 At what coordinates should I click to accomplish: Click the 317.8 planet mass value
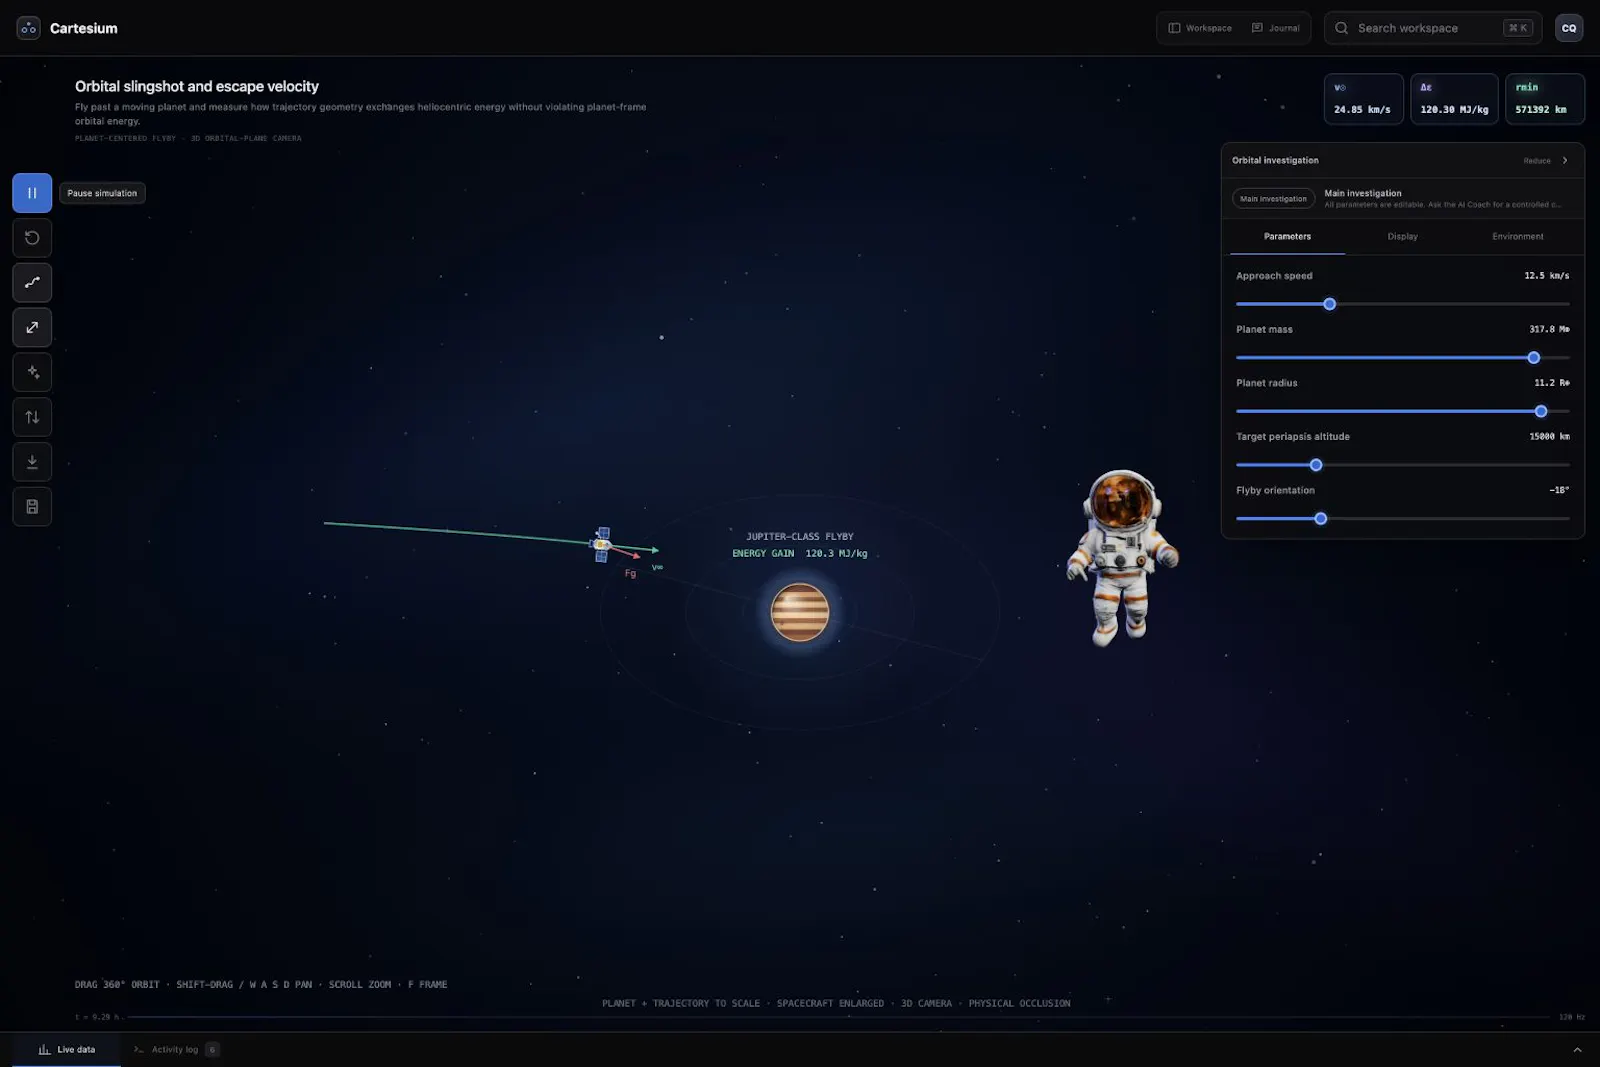point(1549,330)
